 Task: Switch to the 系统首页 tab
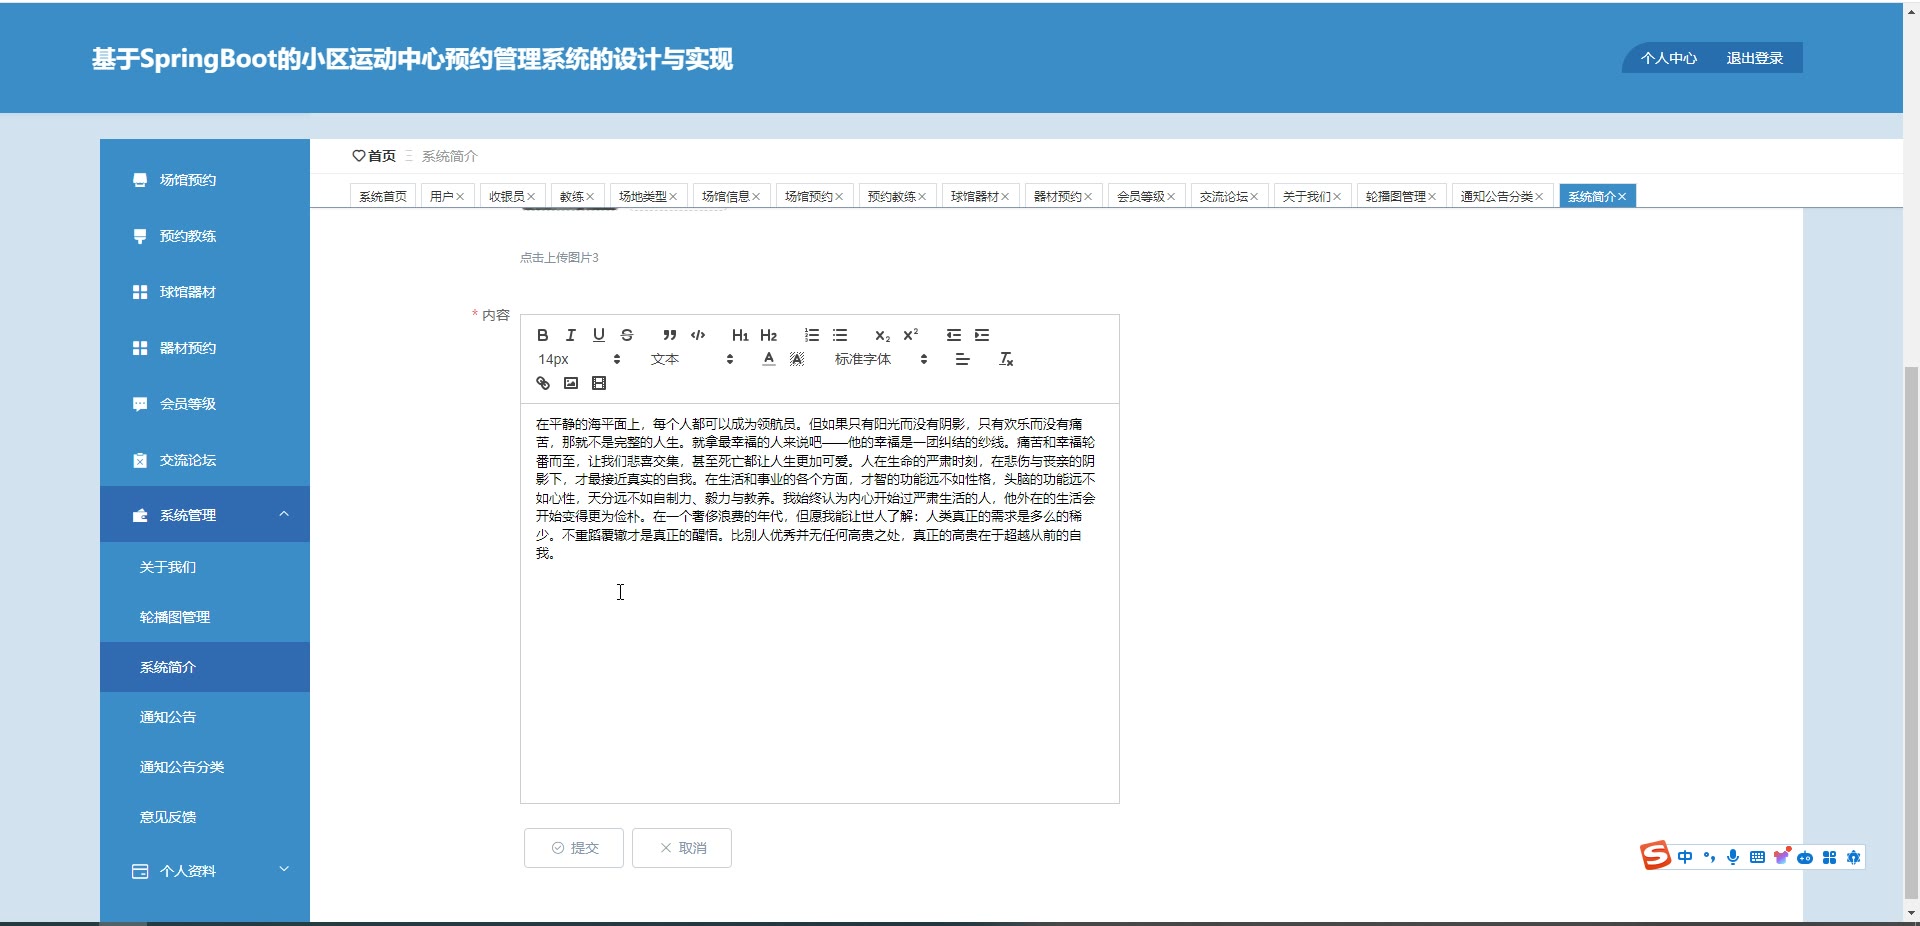[x=383, y=196]
